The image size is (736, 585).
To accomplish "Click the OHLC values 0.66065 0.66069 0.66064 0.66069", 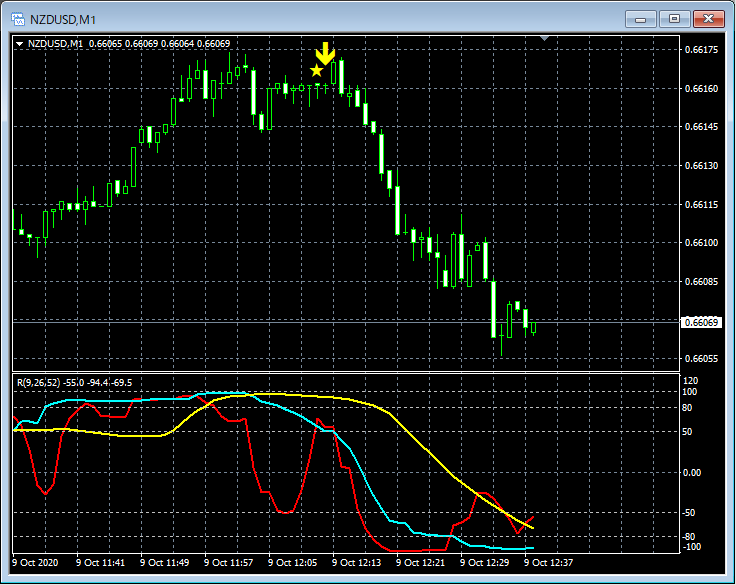I will click(x=160, y=44).
